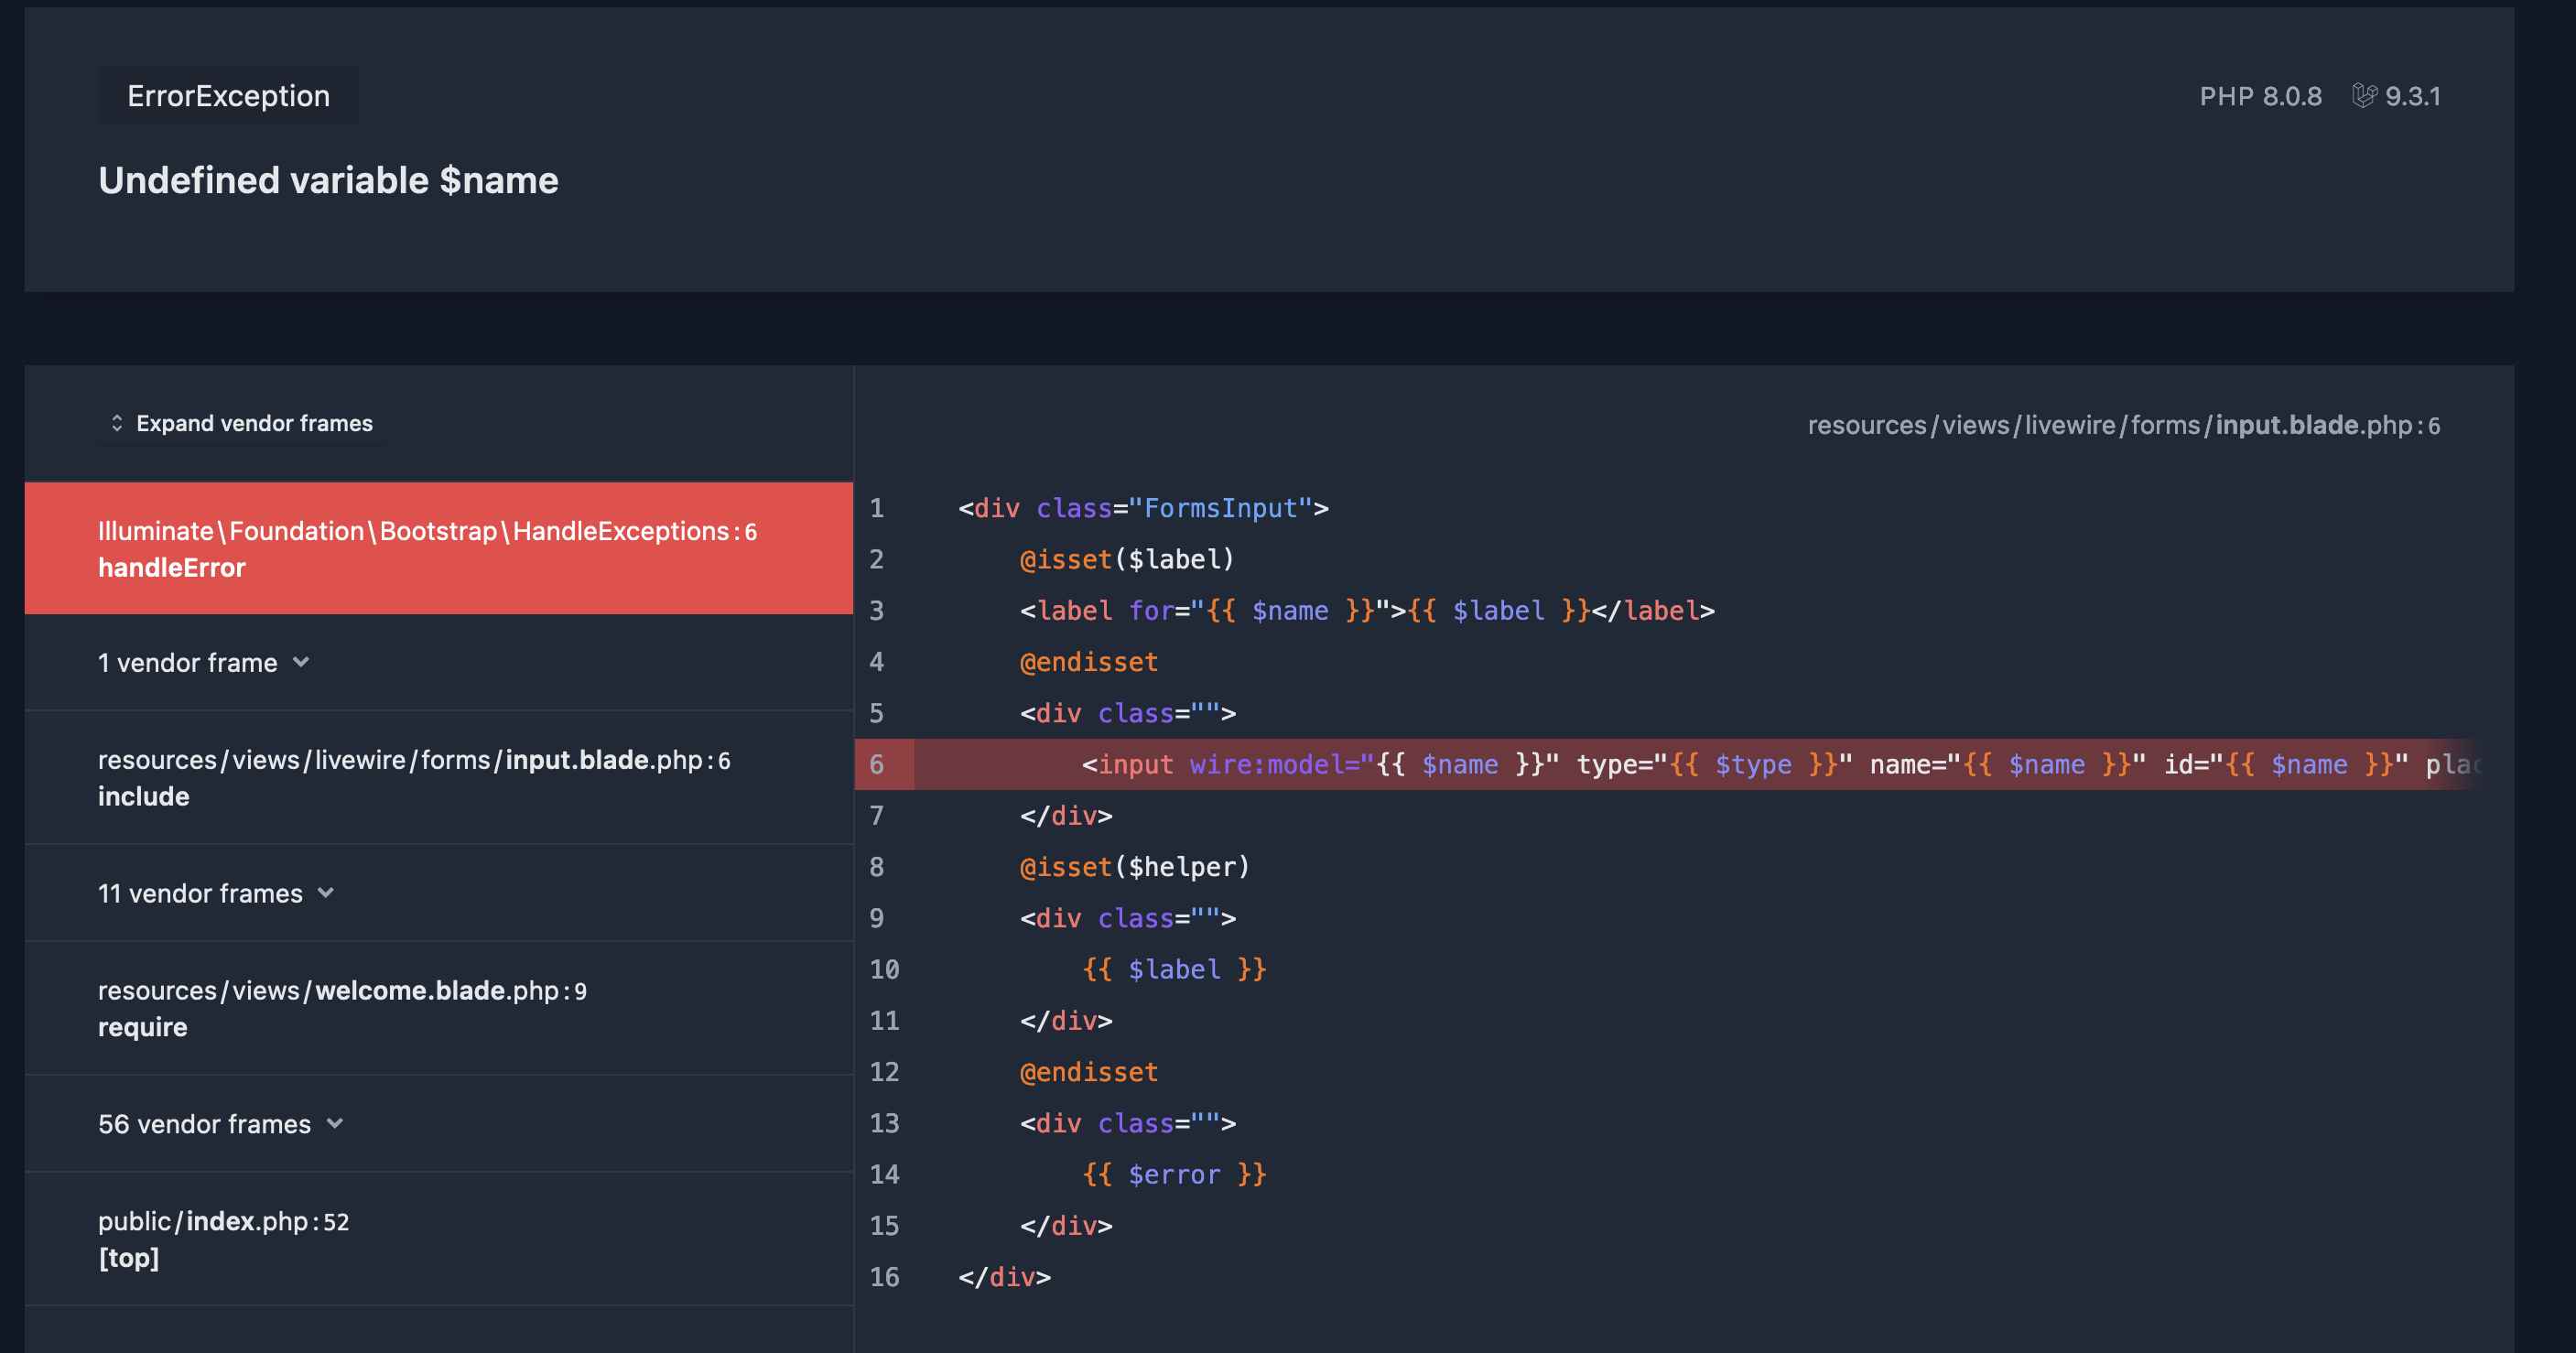Select the welcome.blade.php require frame
Screen dimensions: 2576x1353
(x=439, y=1008)
